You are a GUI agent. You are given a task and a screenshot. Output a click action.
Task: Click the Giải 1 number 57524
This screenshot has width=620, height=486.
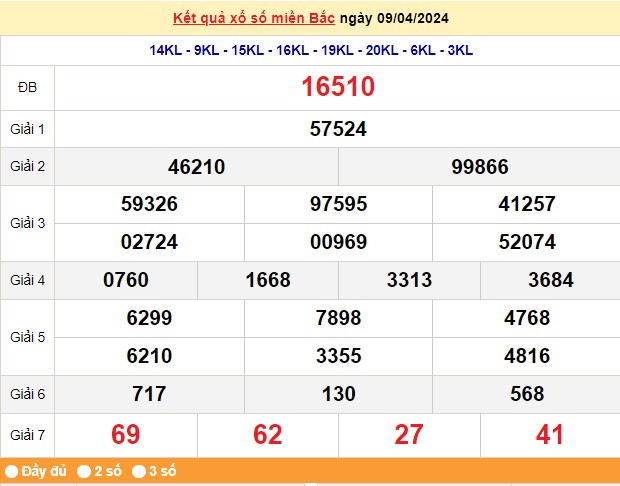[x=337, y=129]
